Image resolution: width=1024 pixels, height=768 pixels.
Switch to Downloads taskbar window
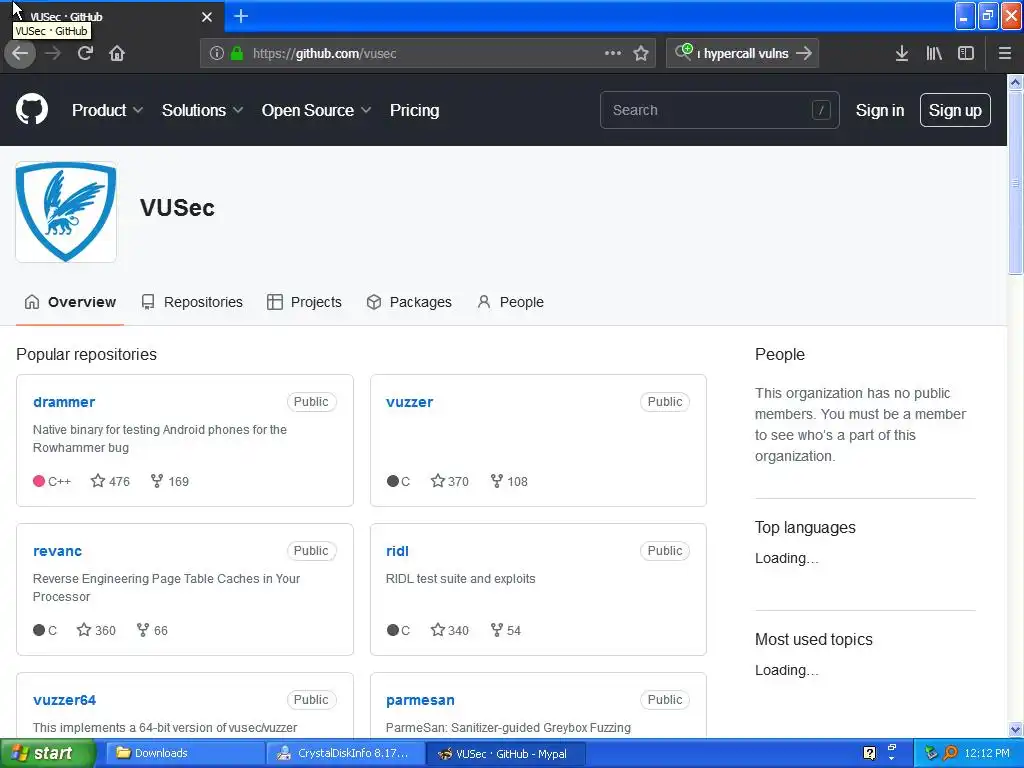tap(184, 753)
